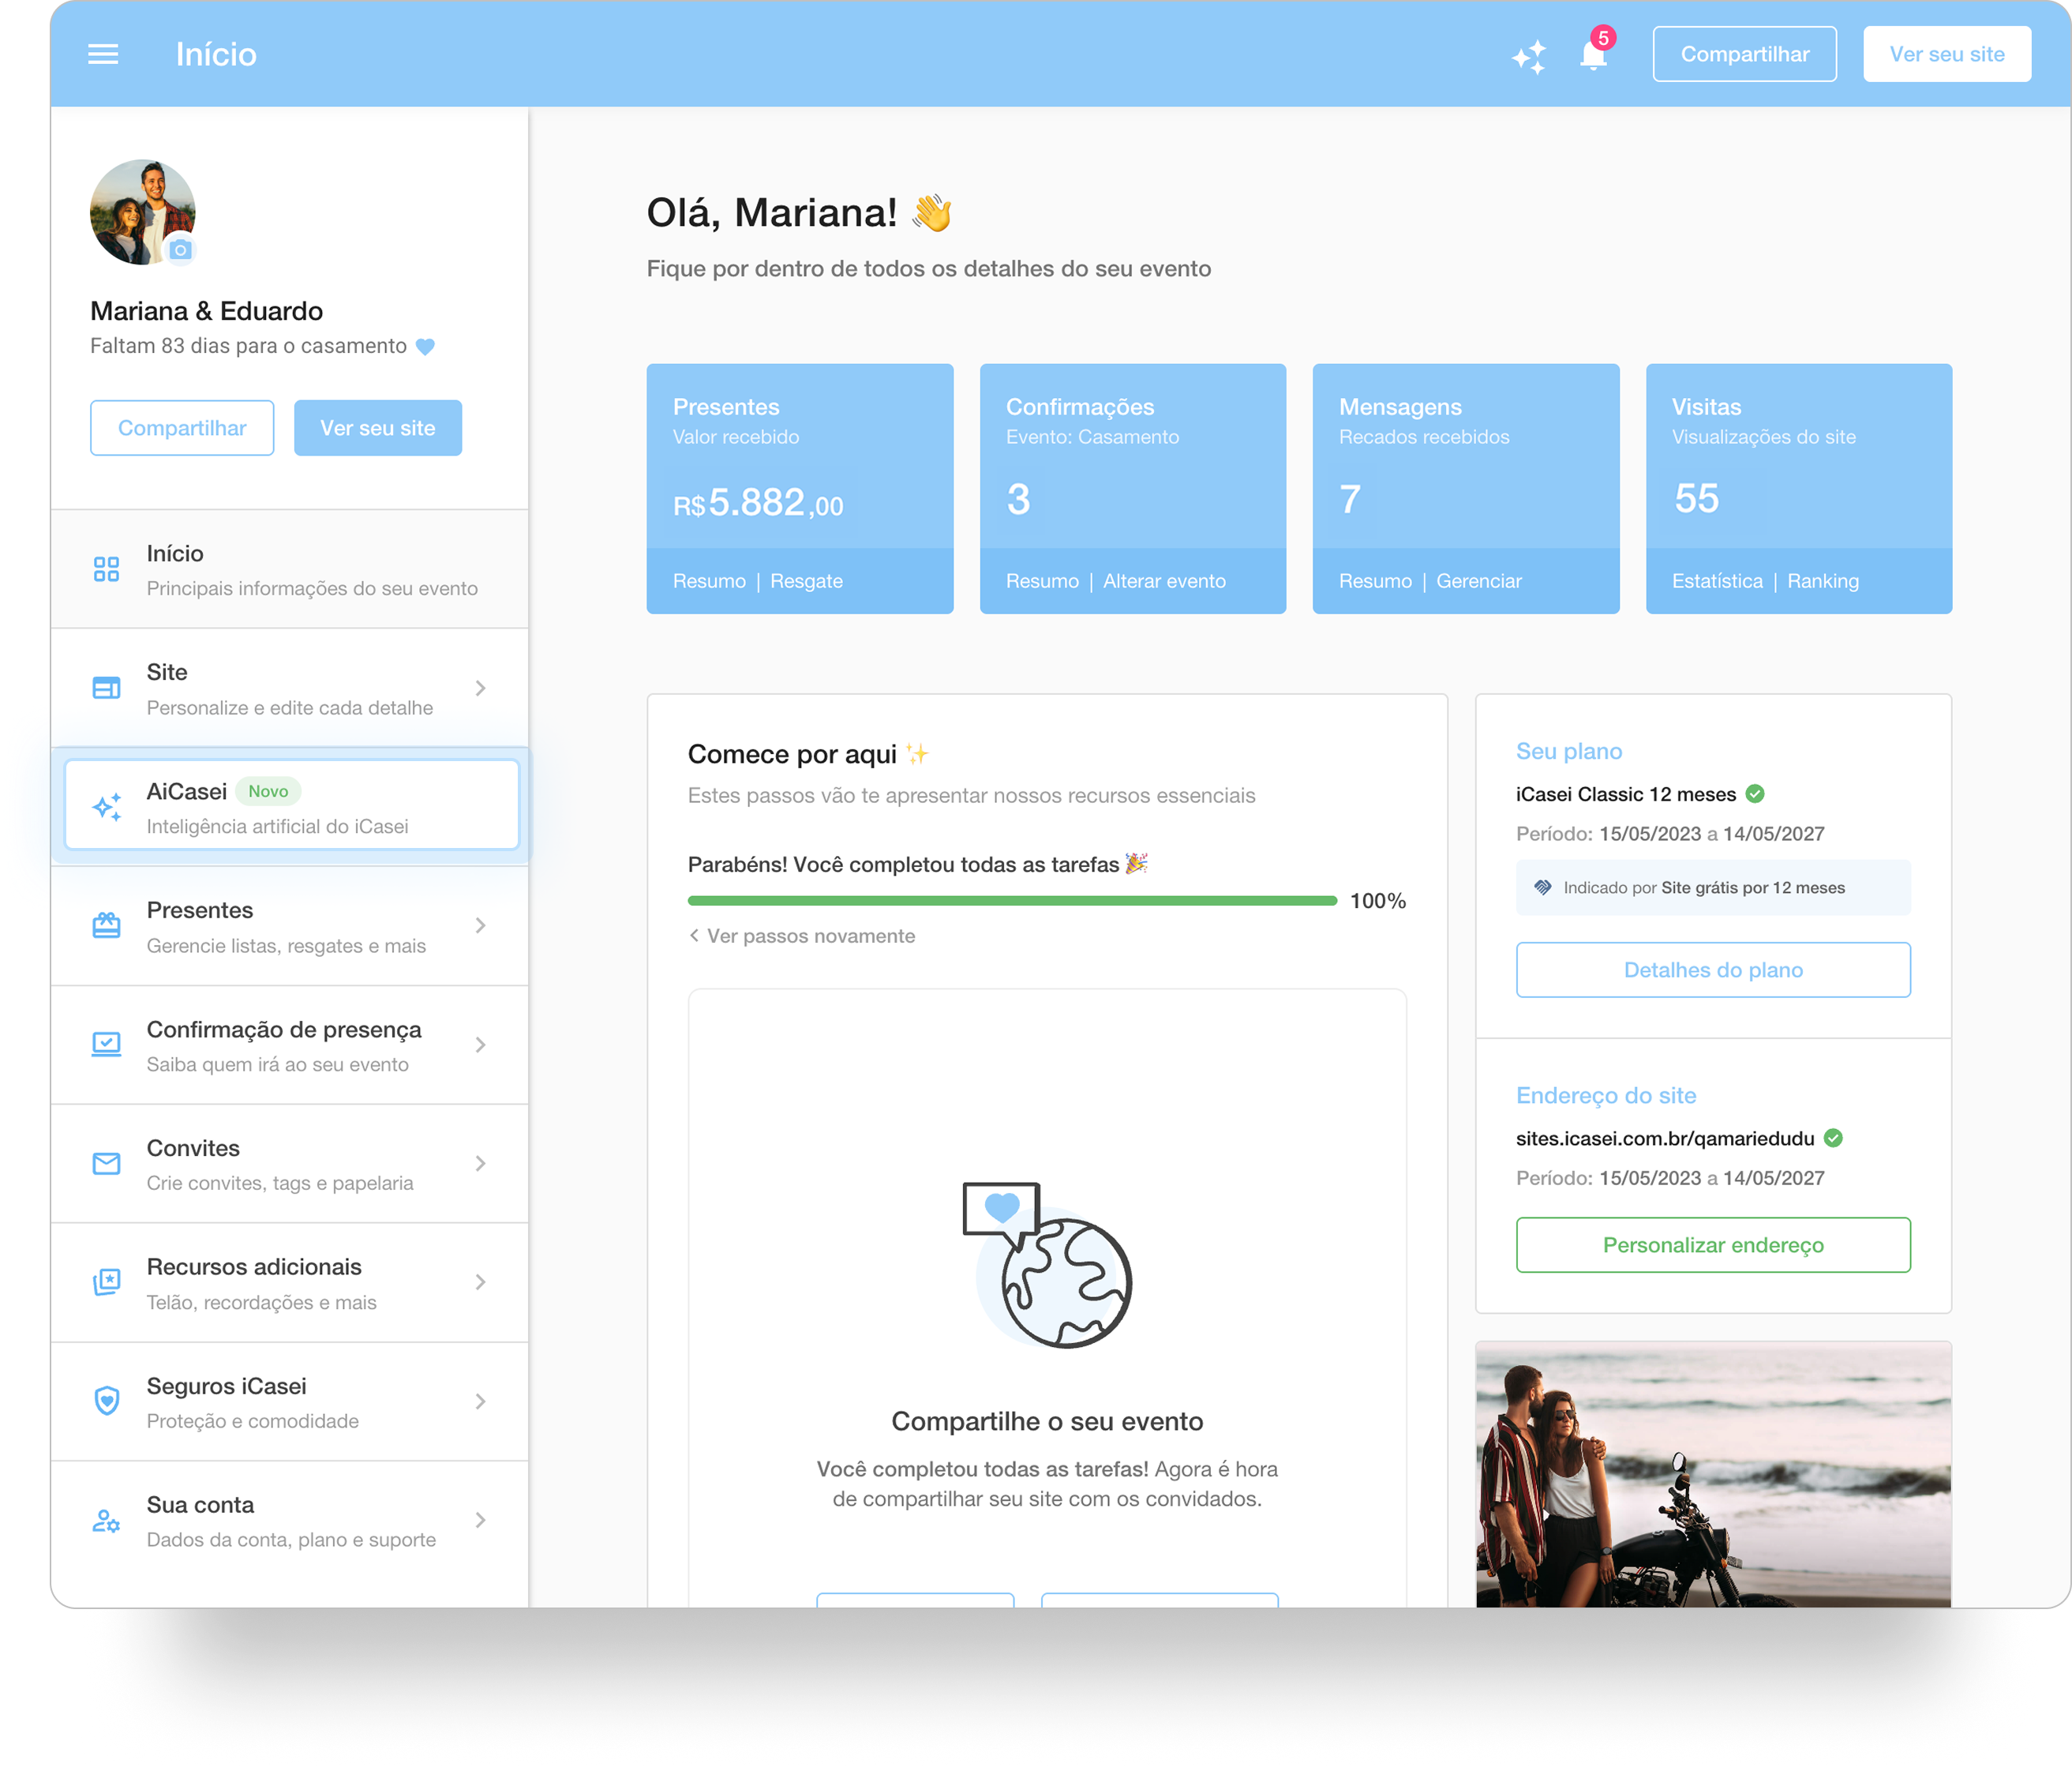Screen dimensions: 2072x1767
Task: Click the Início grid icon in sidebar
Action: point(106,569)
